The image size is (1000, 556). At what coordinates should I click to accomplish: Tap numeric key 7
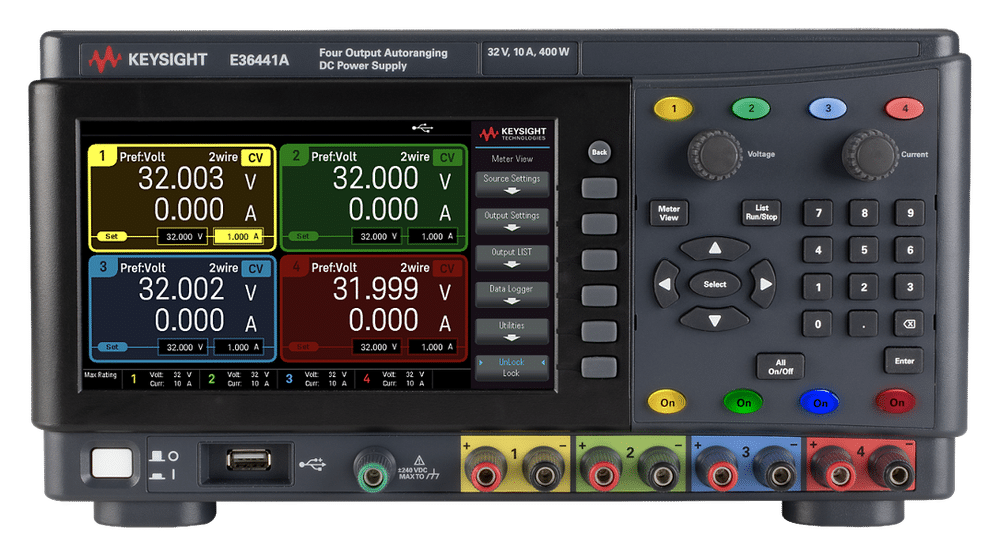[818, 213]
